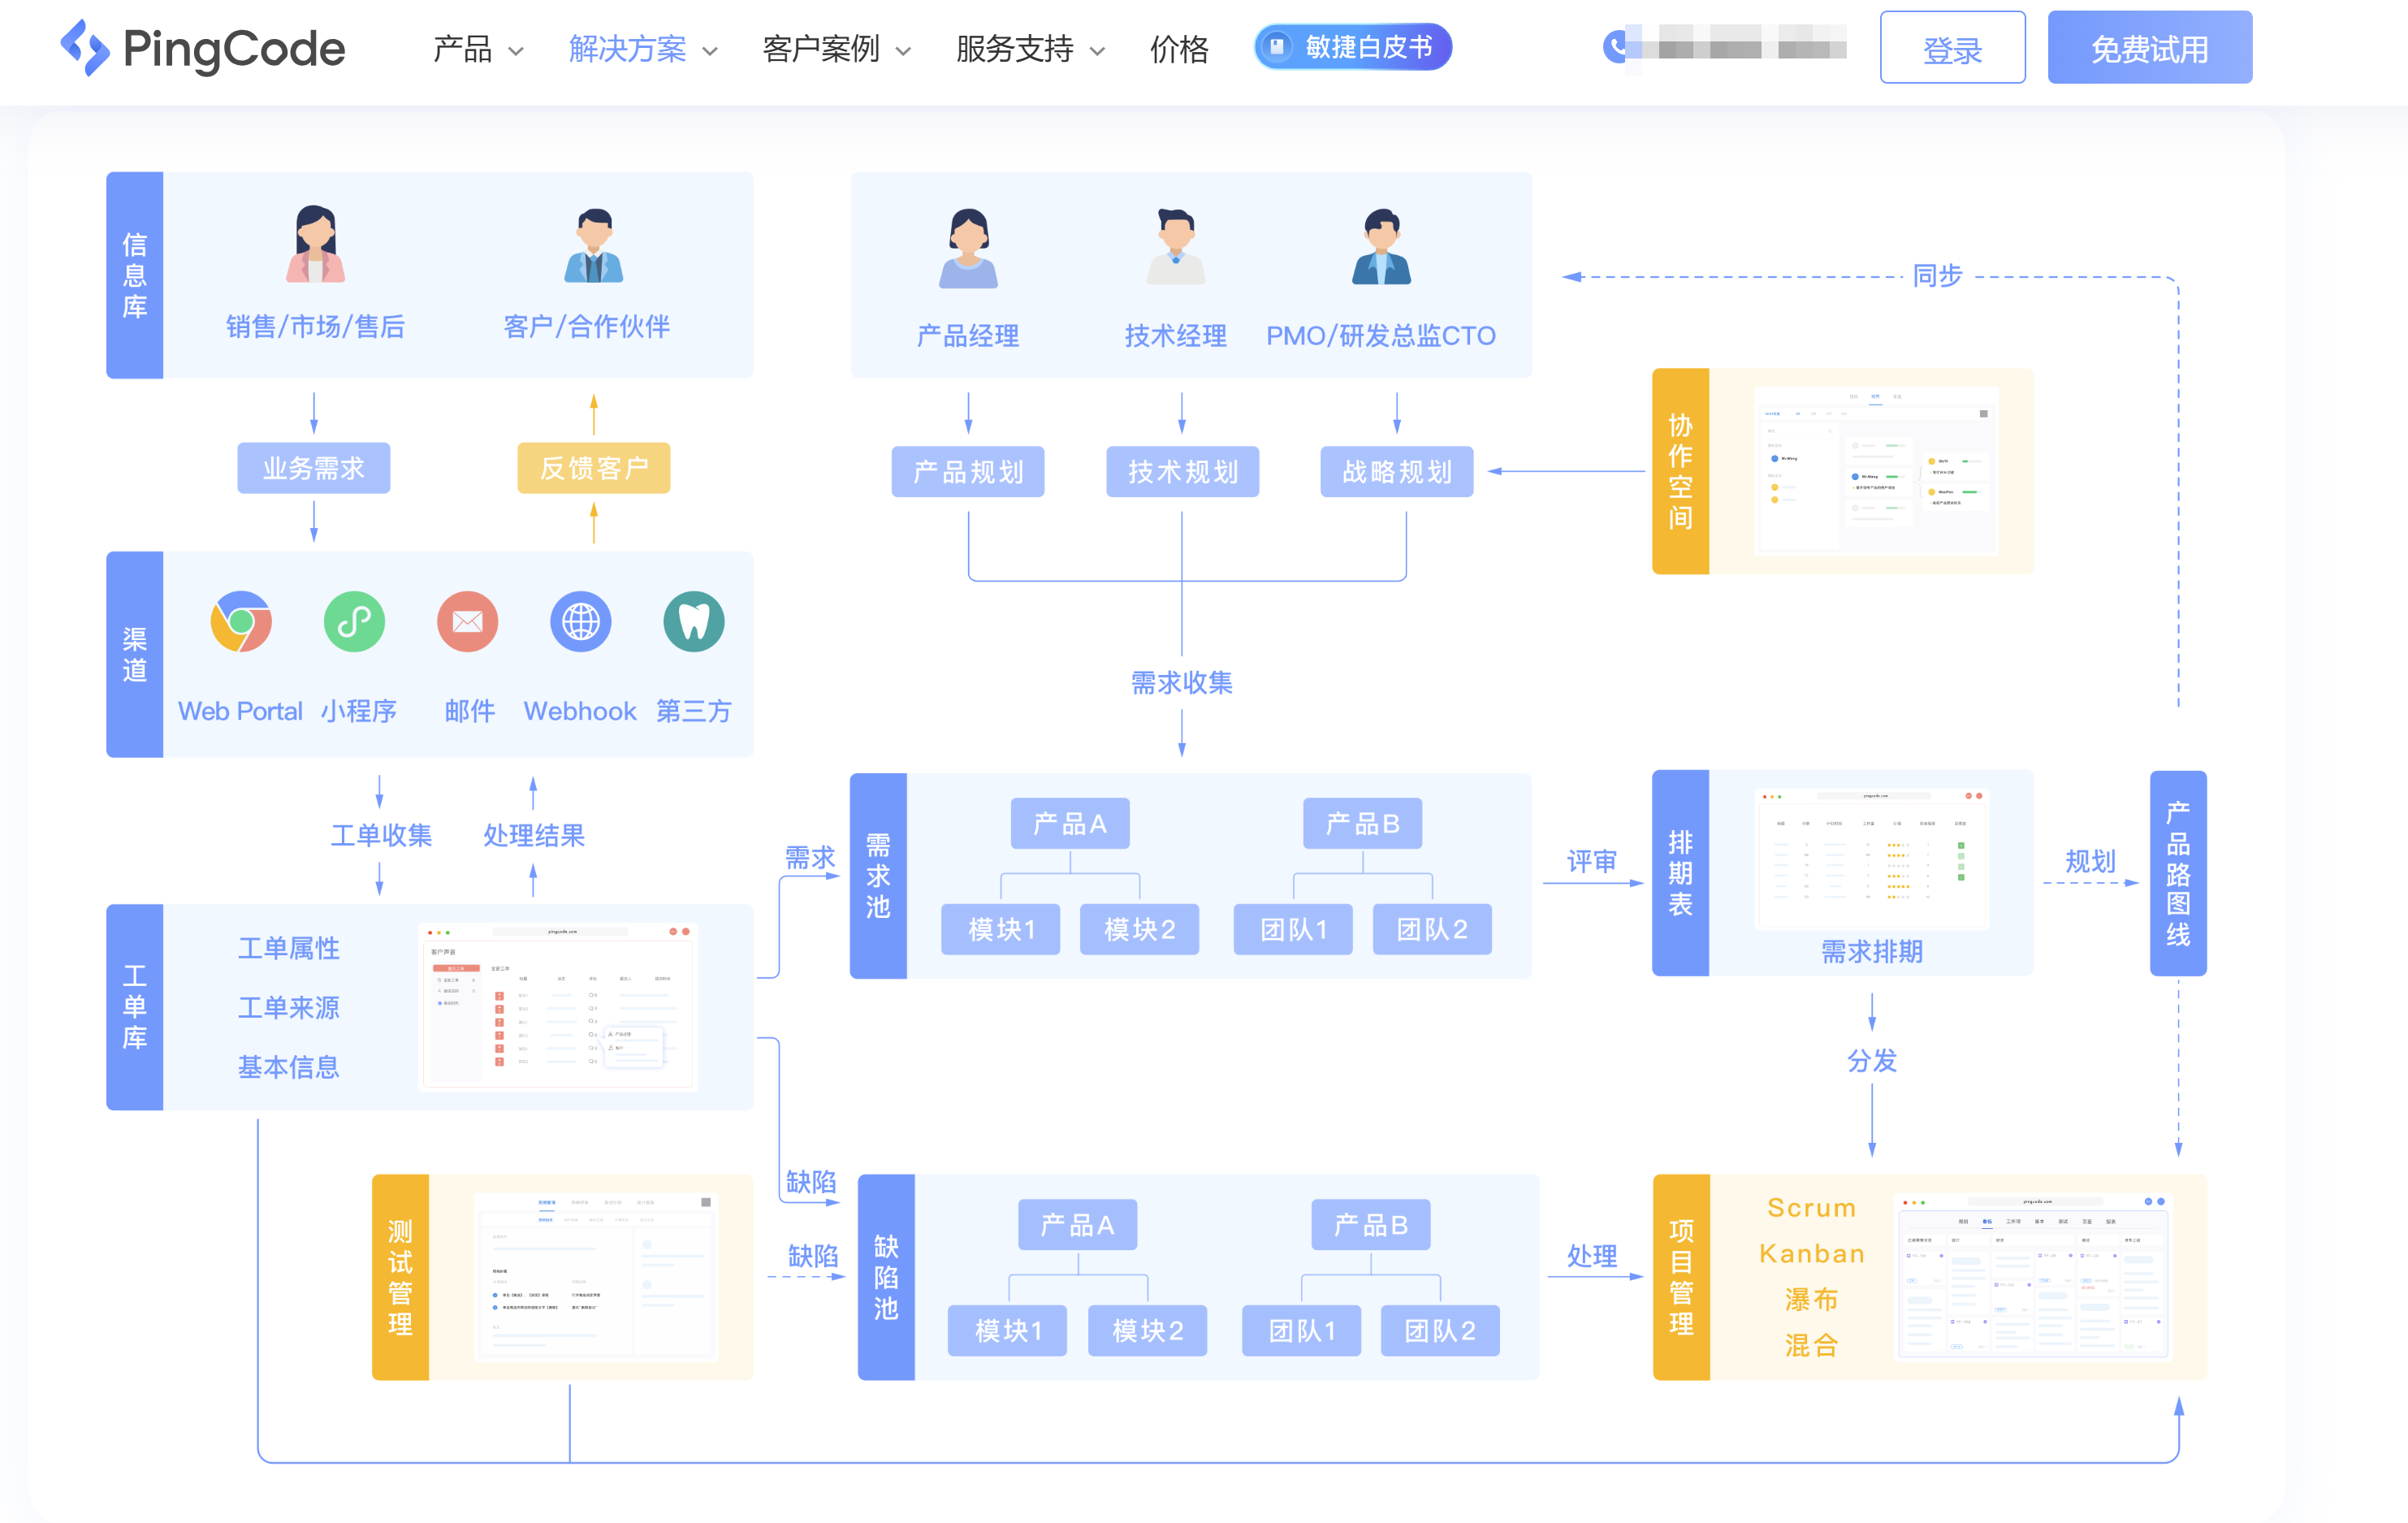Screen dimensions: 2408x1523
Task: Click the 第三方 third-party icon
Action: 694,621
